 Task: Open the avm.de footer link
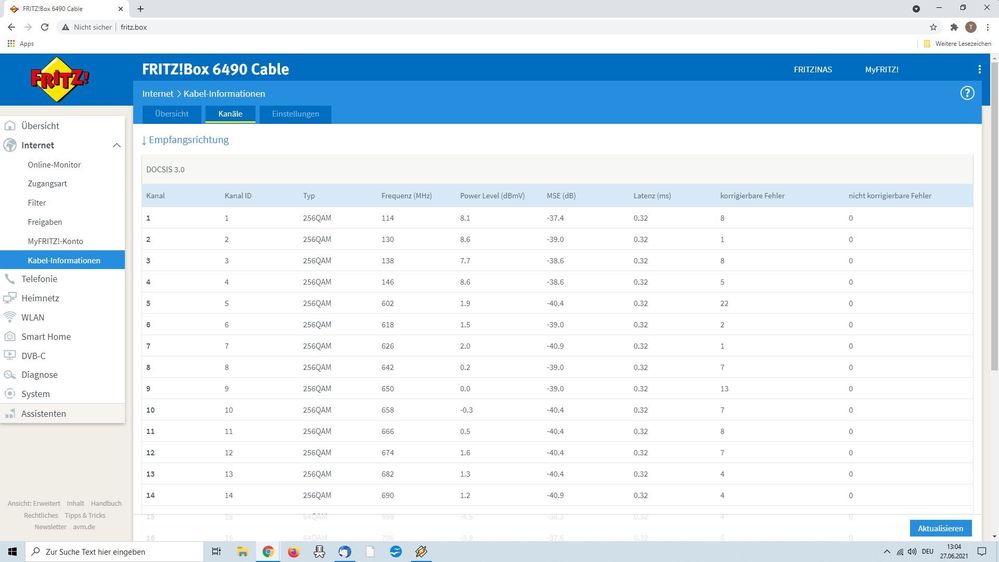click(x=83, y=527)
